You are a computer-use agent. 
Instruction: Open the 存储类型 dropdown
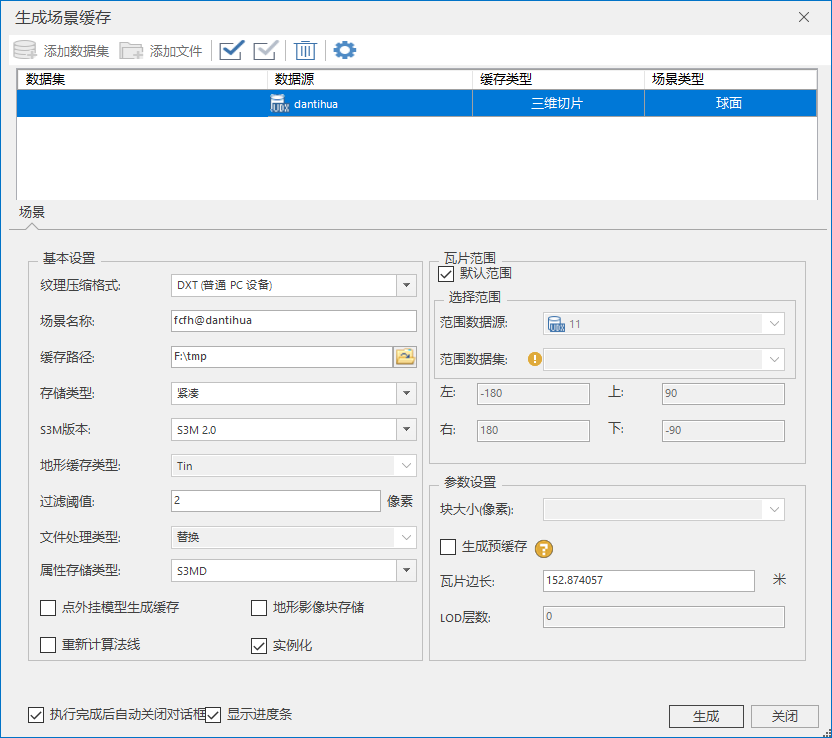click(406, 393)
